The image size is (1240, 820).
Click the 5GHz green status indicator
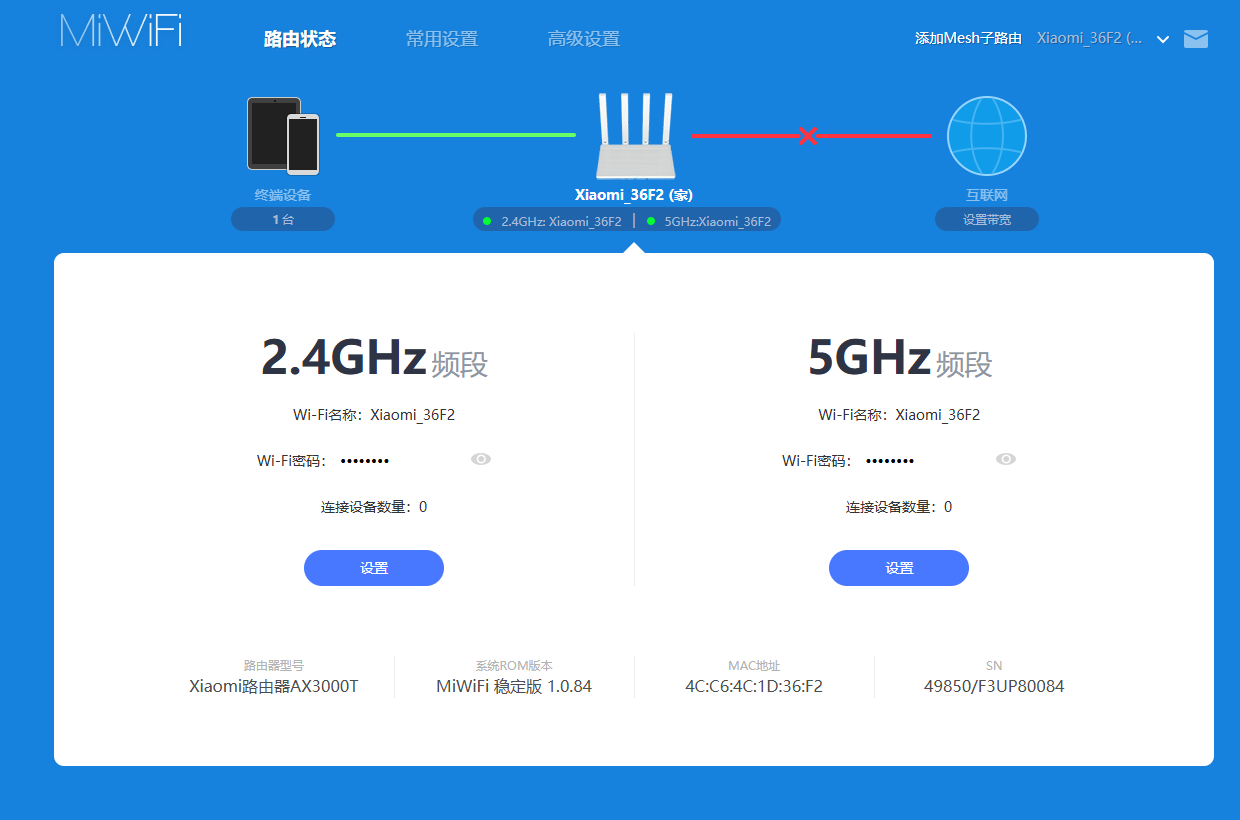point(651,221)
